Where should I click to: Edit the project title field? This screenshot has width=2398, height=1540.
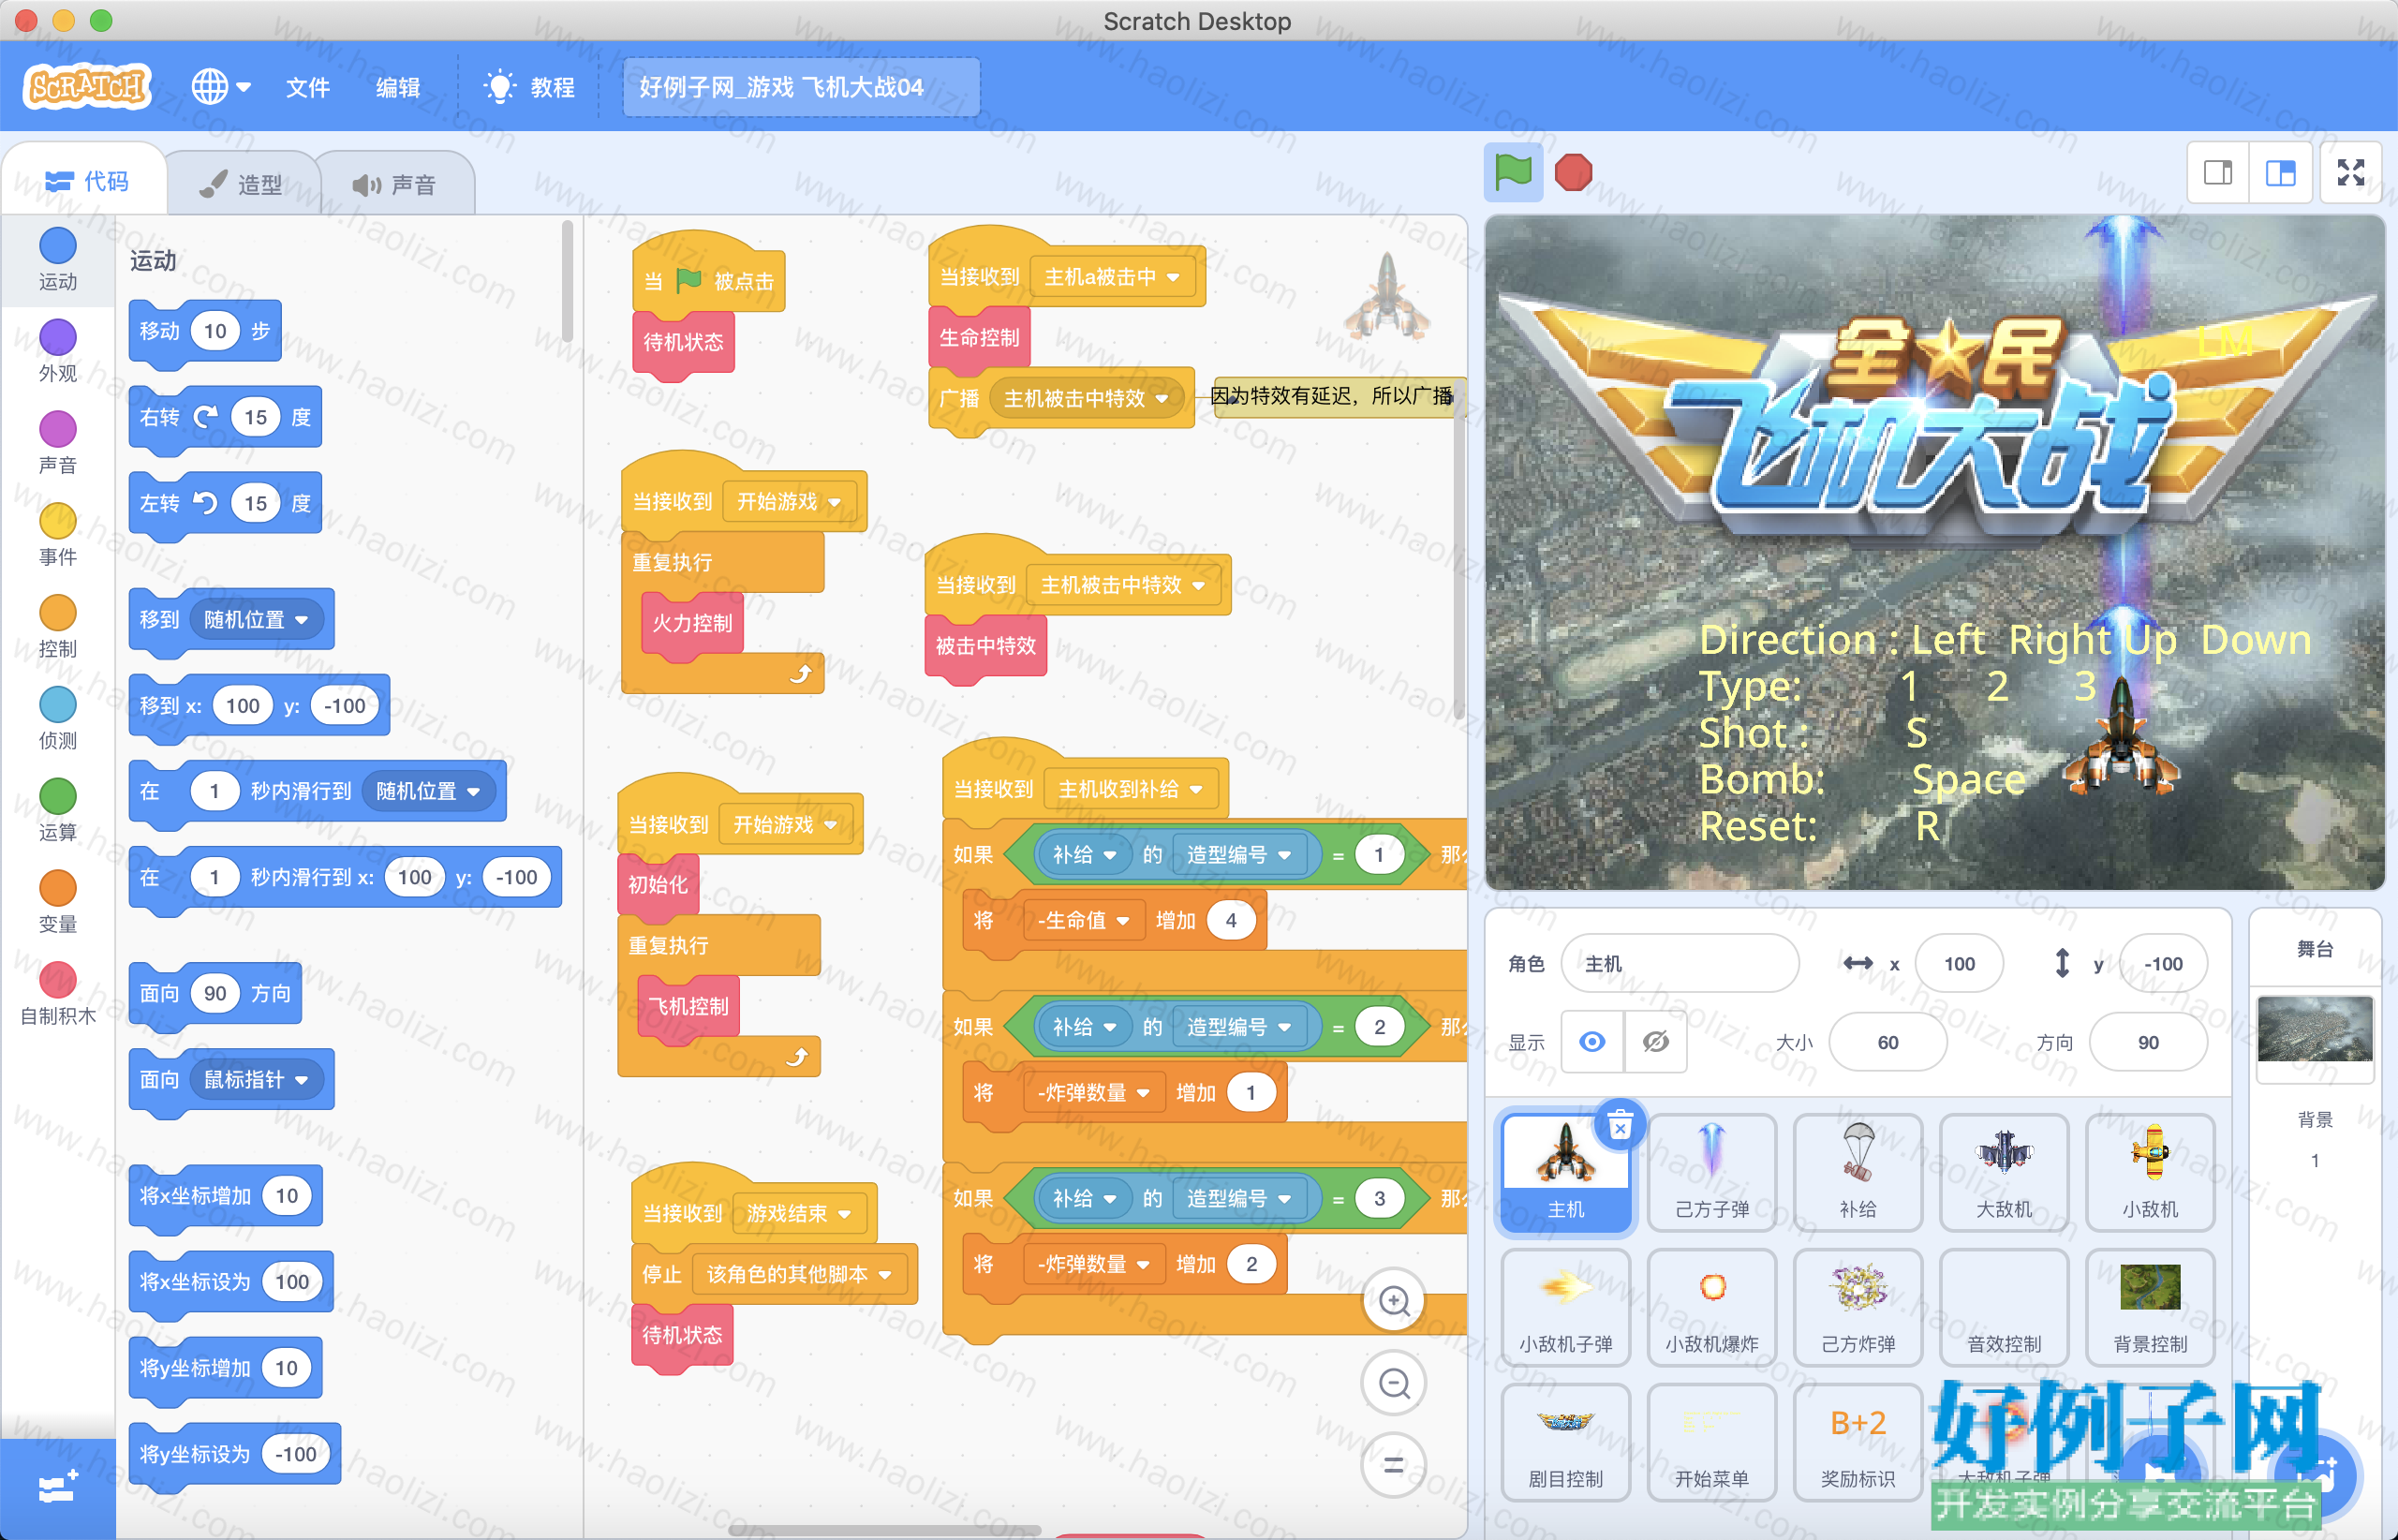801,88
